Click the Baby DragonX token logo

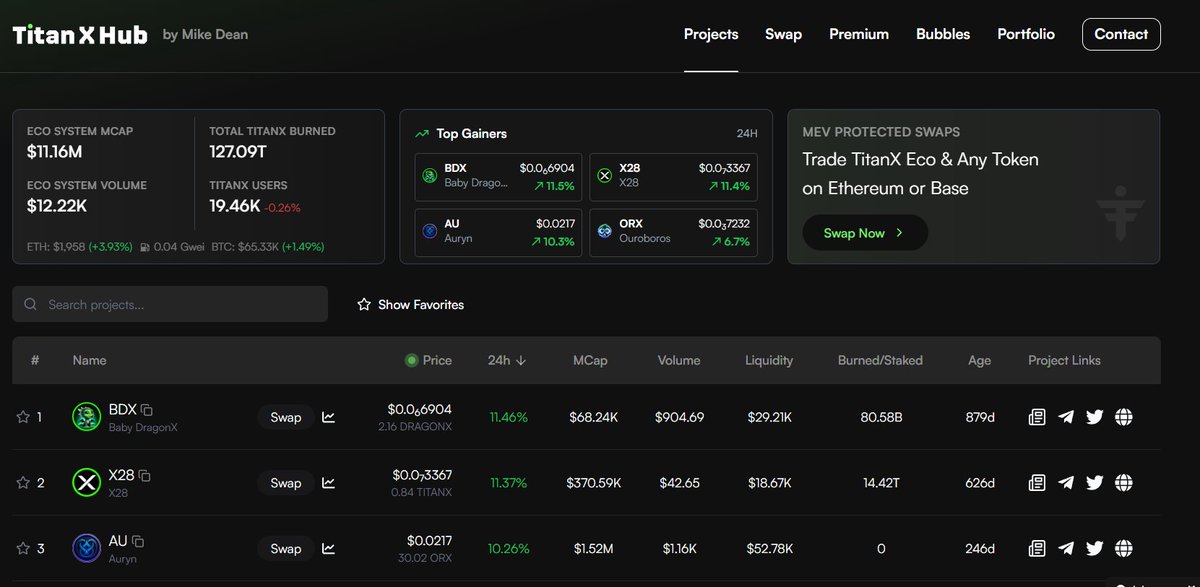87,417
